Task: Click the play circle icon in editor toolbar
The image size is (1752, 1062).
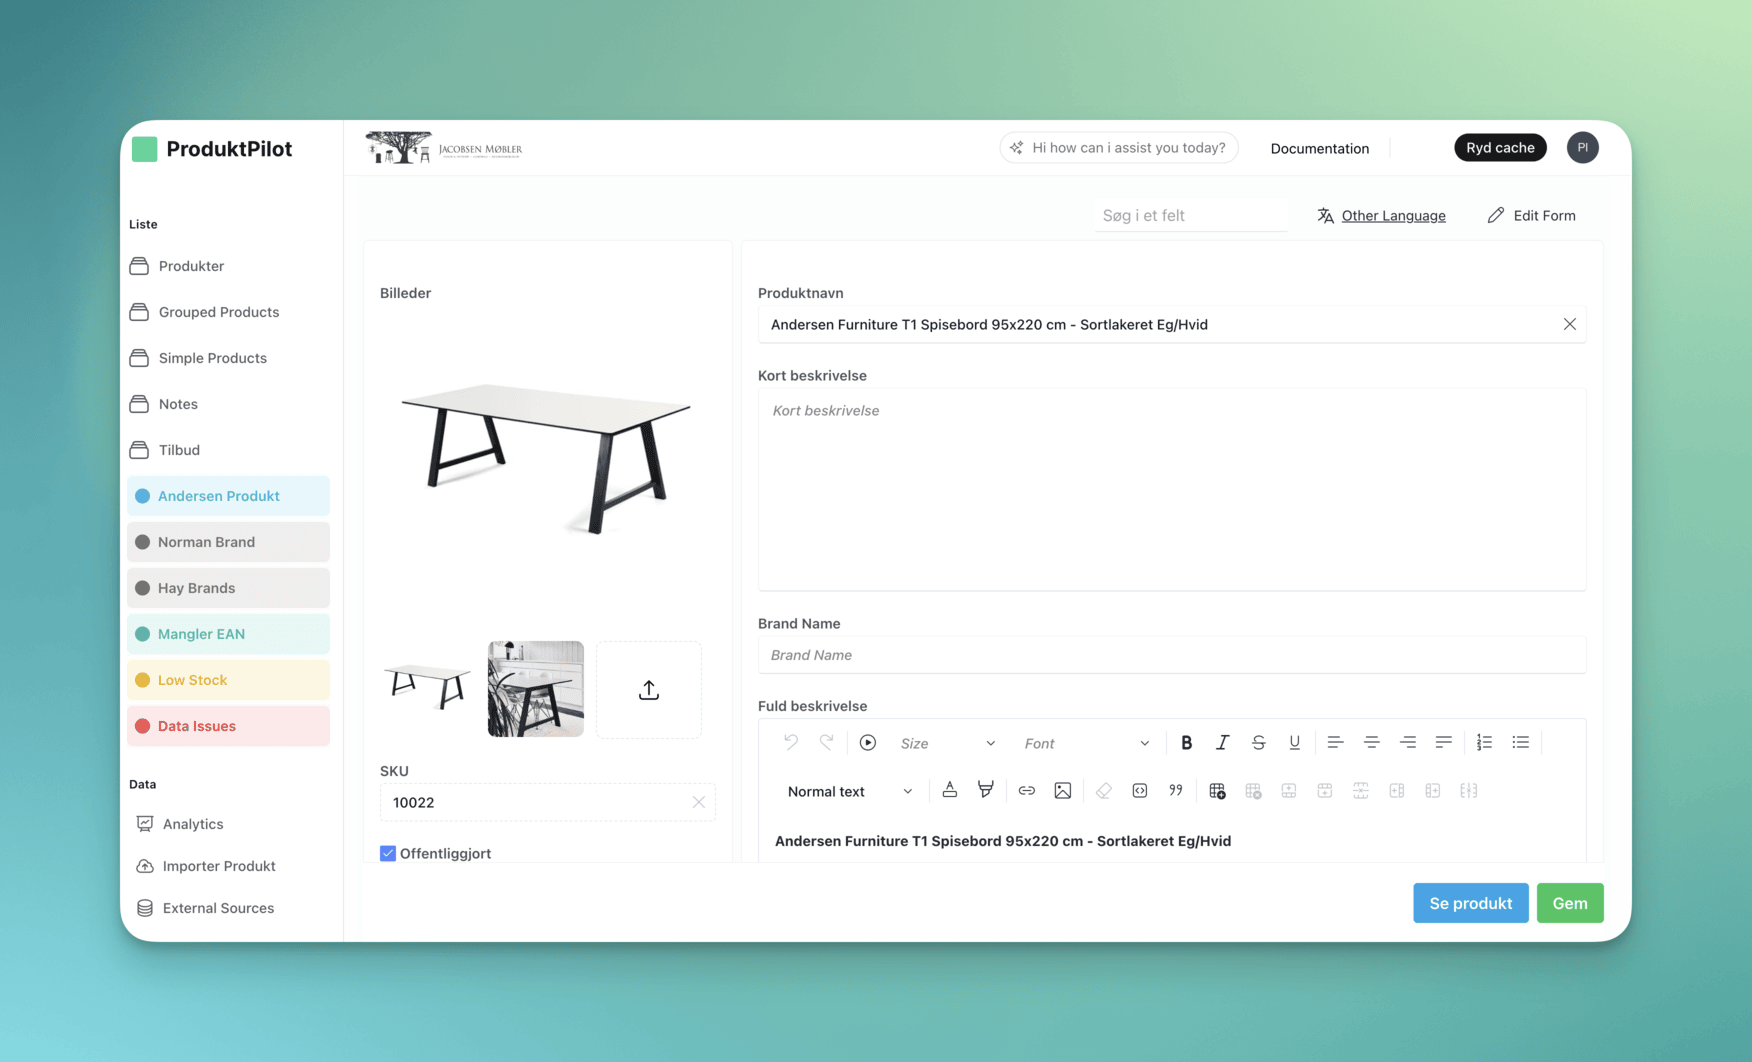Action: 868,742
